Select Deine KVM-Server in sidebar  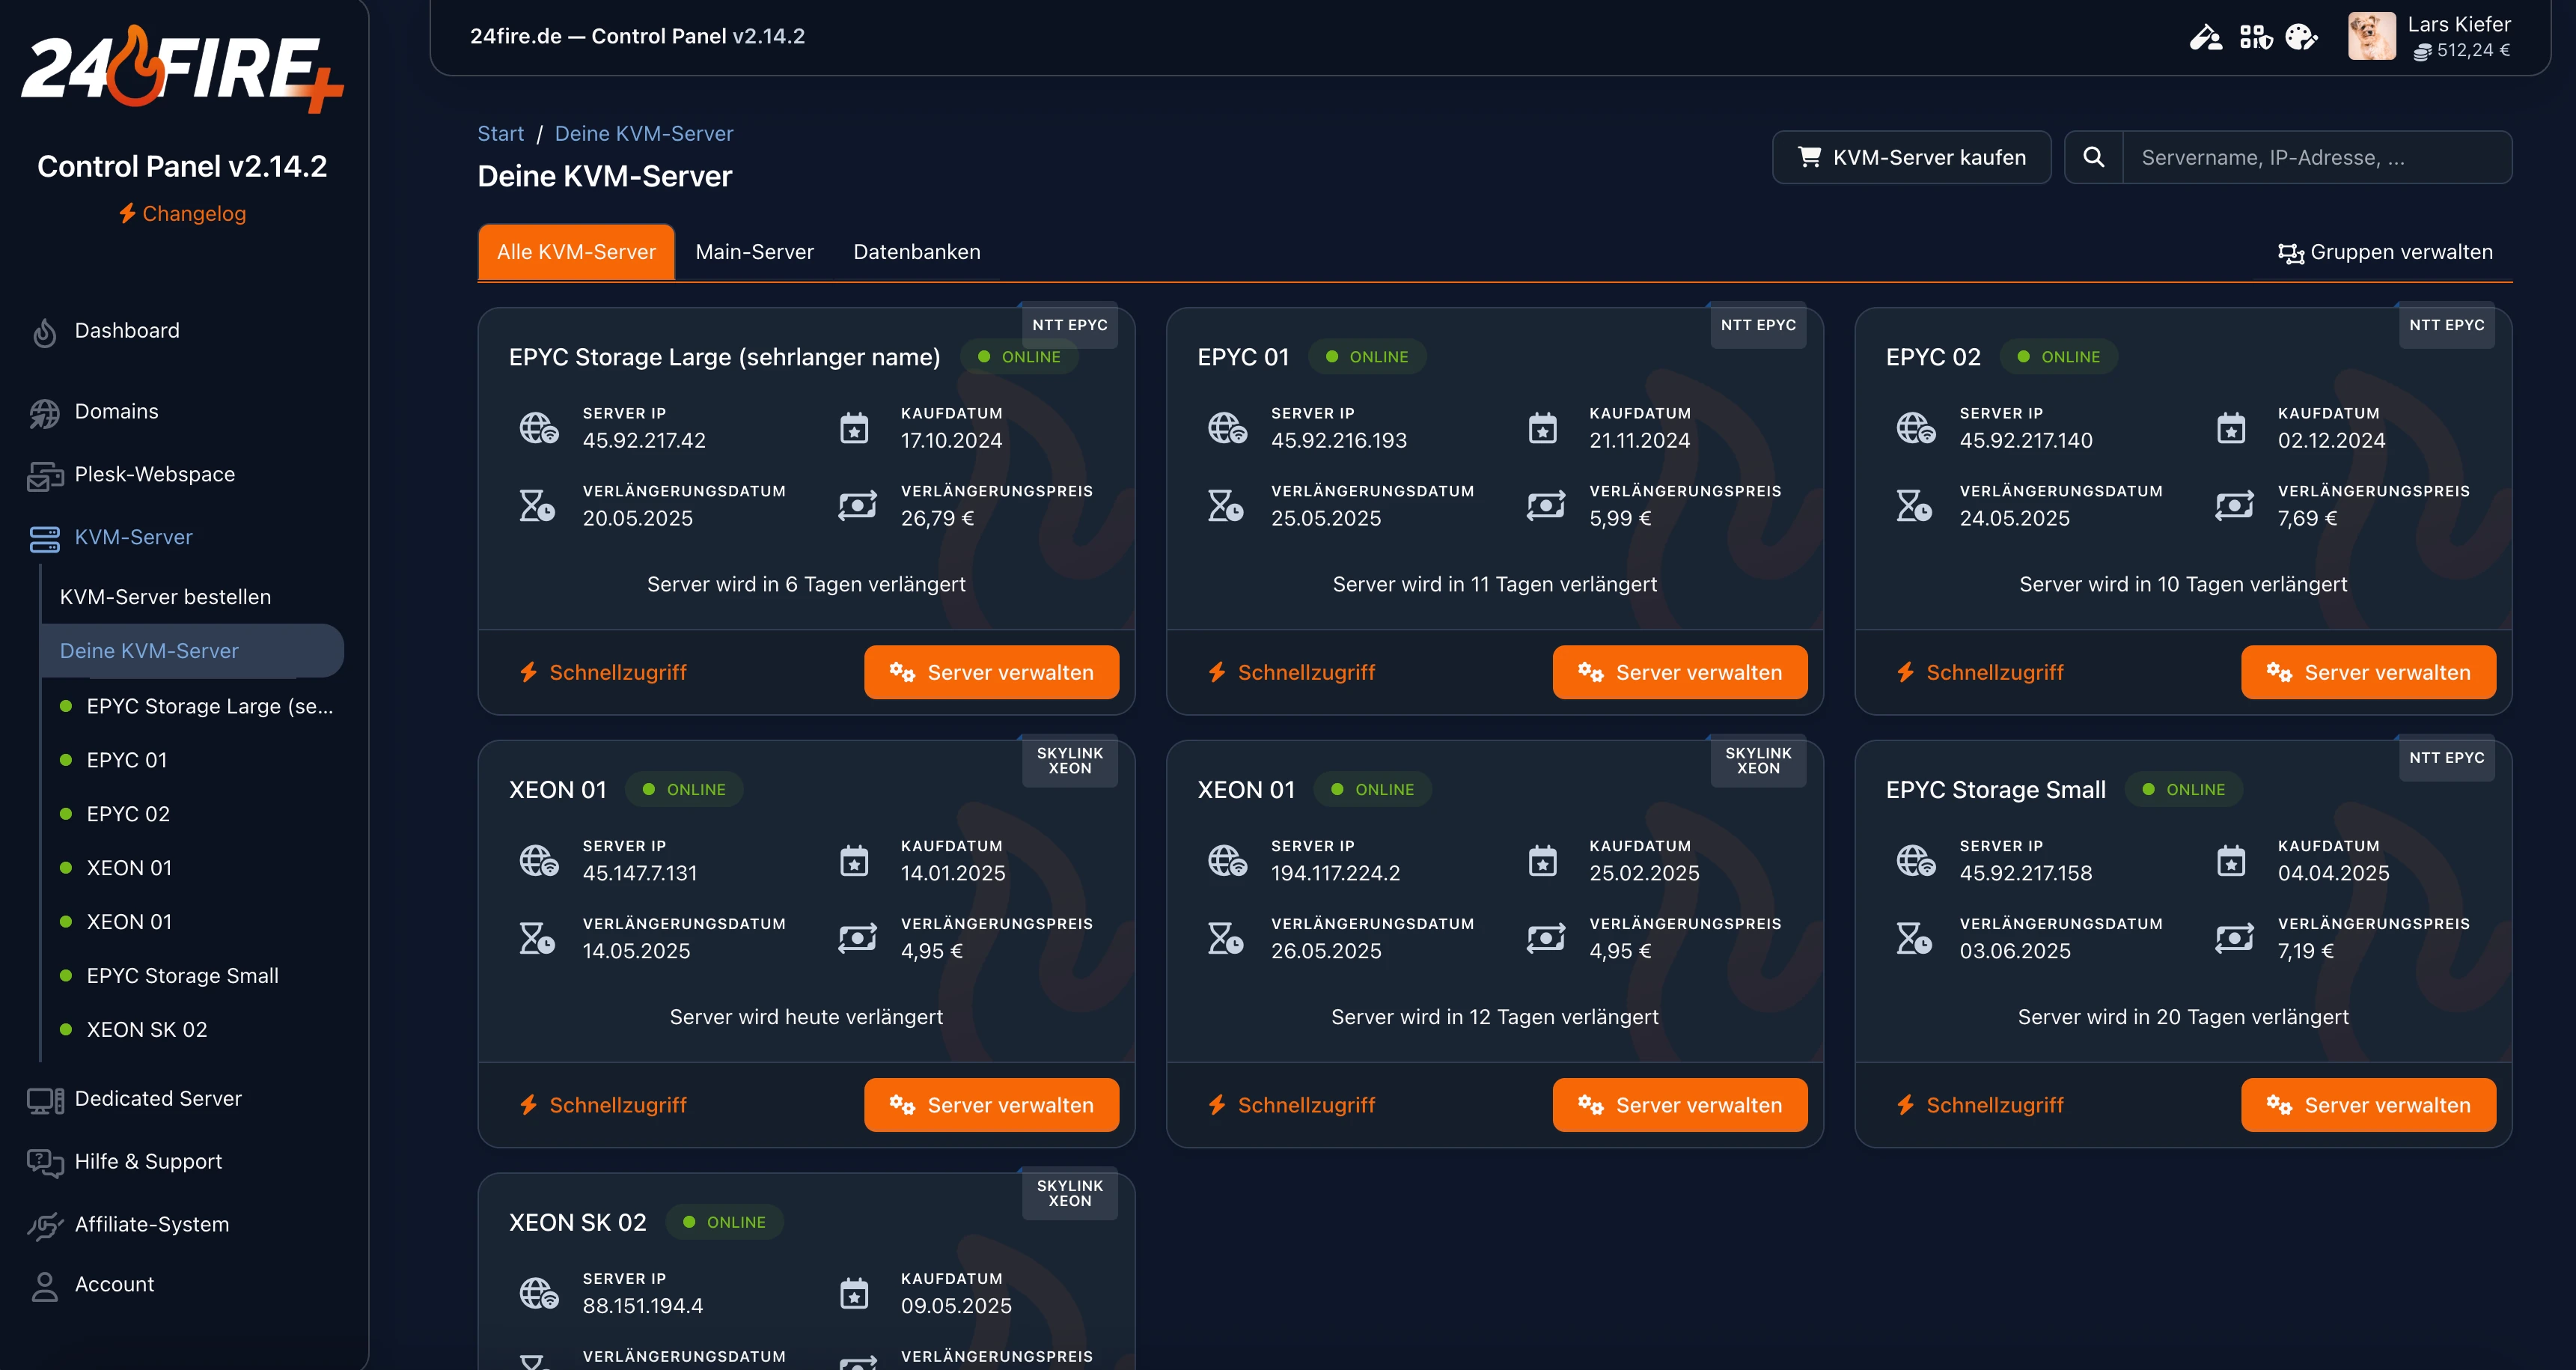tap(192, 651)
